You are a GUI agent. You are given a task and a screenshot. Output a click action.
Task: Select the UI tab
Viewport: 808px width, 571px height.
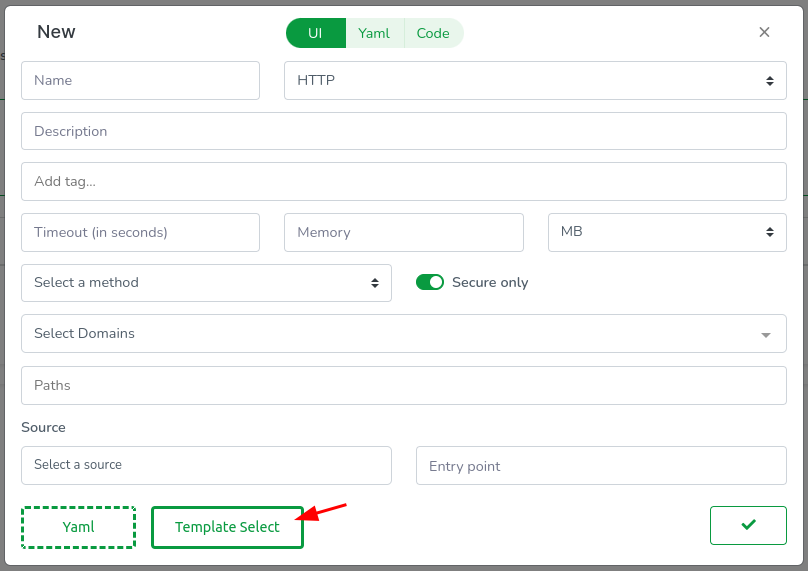[315, 33]
